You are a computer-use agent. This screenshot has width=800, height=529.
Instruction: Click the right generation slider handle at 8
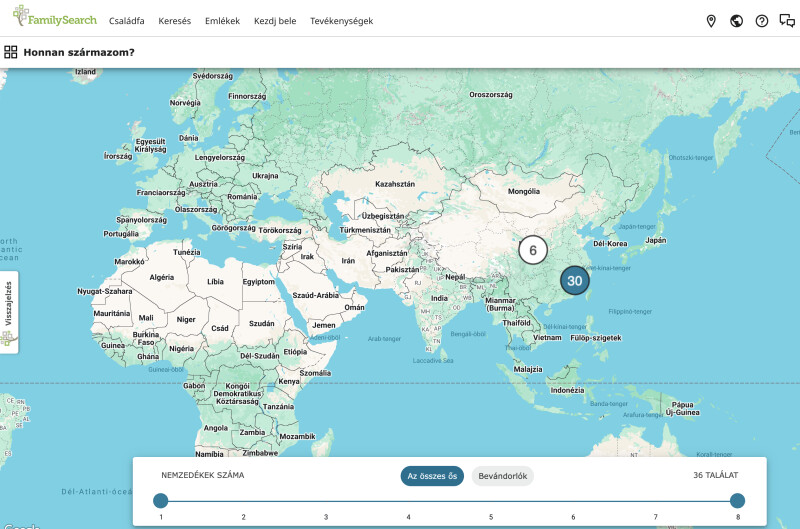coord(737,500)
